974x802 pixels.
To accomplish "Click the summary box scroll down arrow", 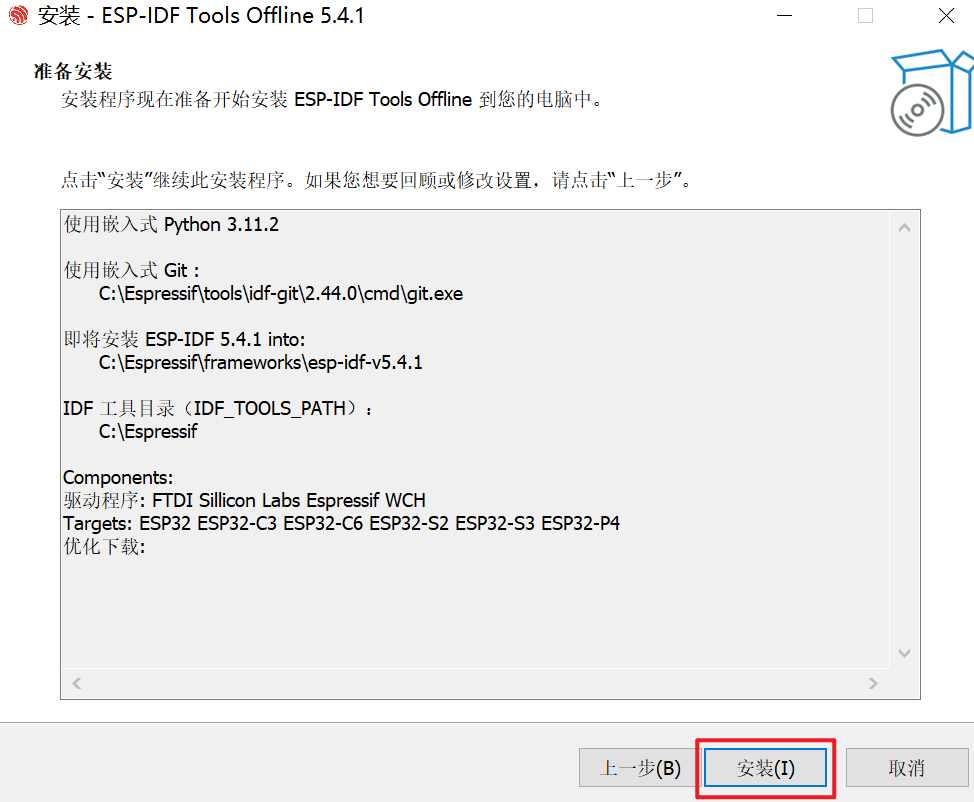I will (x=904, y=653).
